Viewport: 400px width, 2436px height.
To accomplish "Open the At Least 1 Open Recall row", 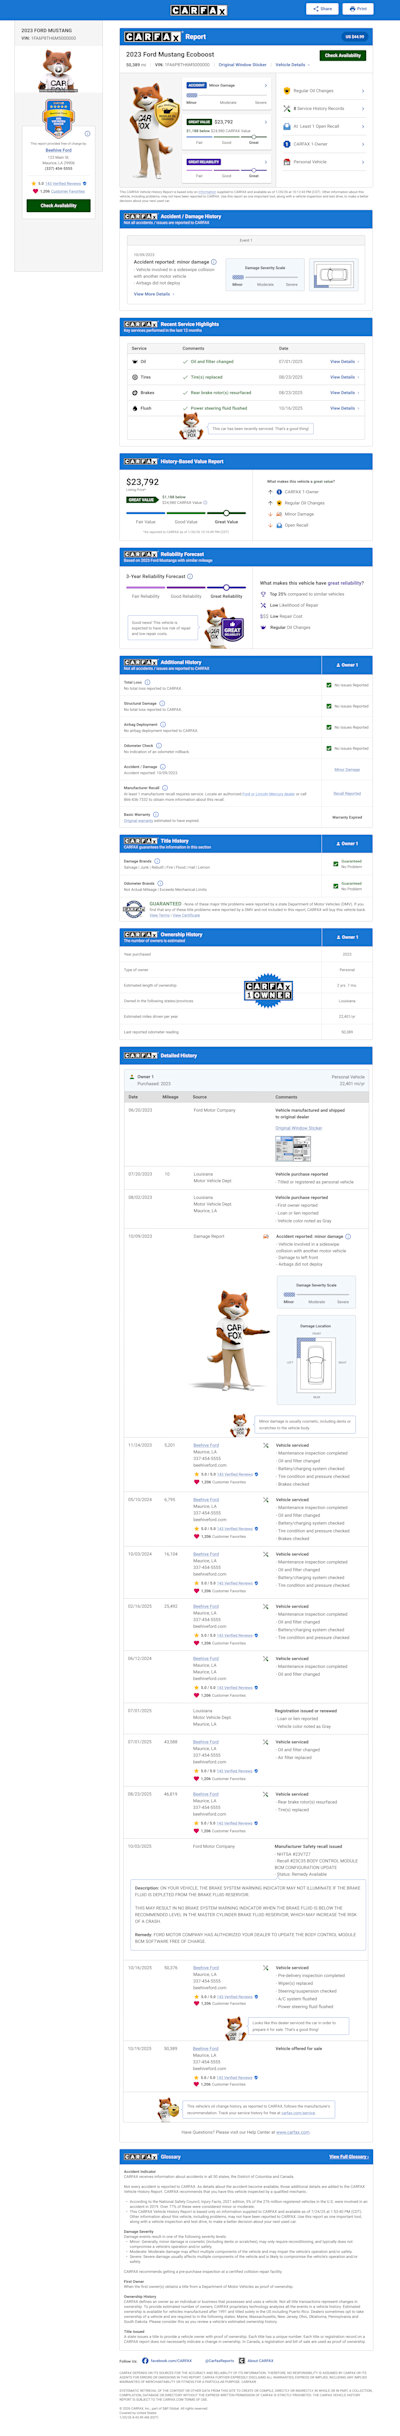I will [323, 126].
